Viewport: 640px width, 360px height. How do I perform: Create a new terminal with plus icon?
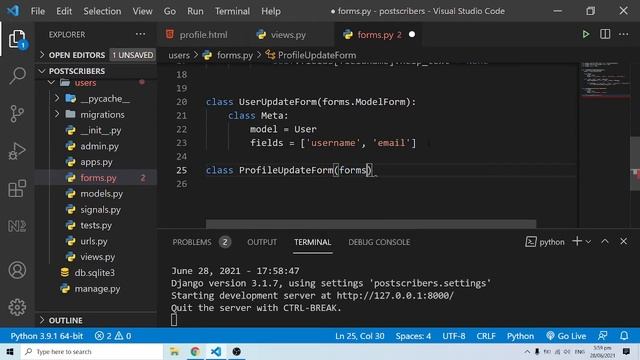576,241
